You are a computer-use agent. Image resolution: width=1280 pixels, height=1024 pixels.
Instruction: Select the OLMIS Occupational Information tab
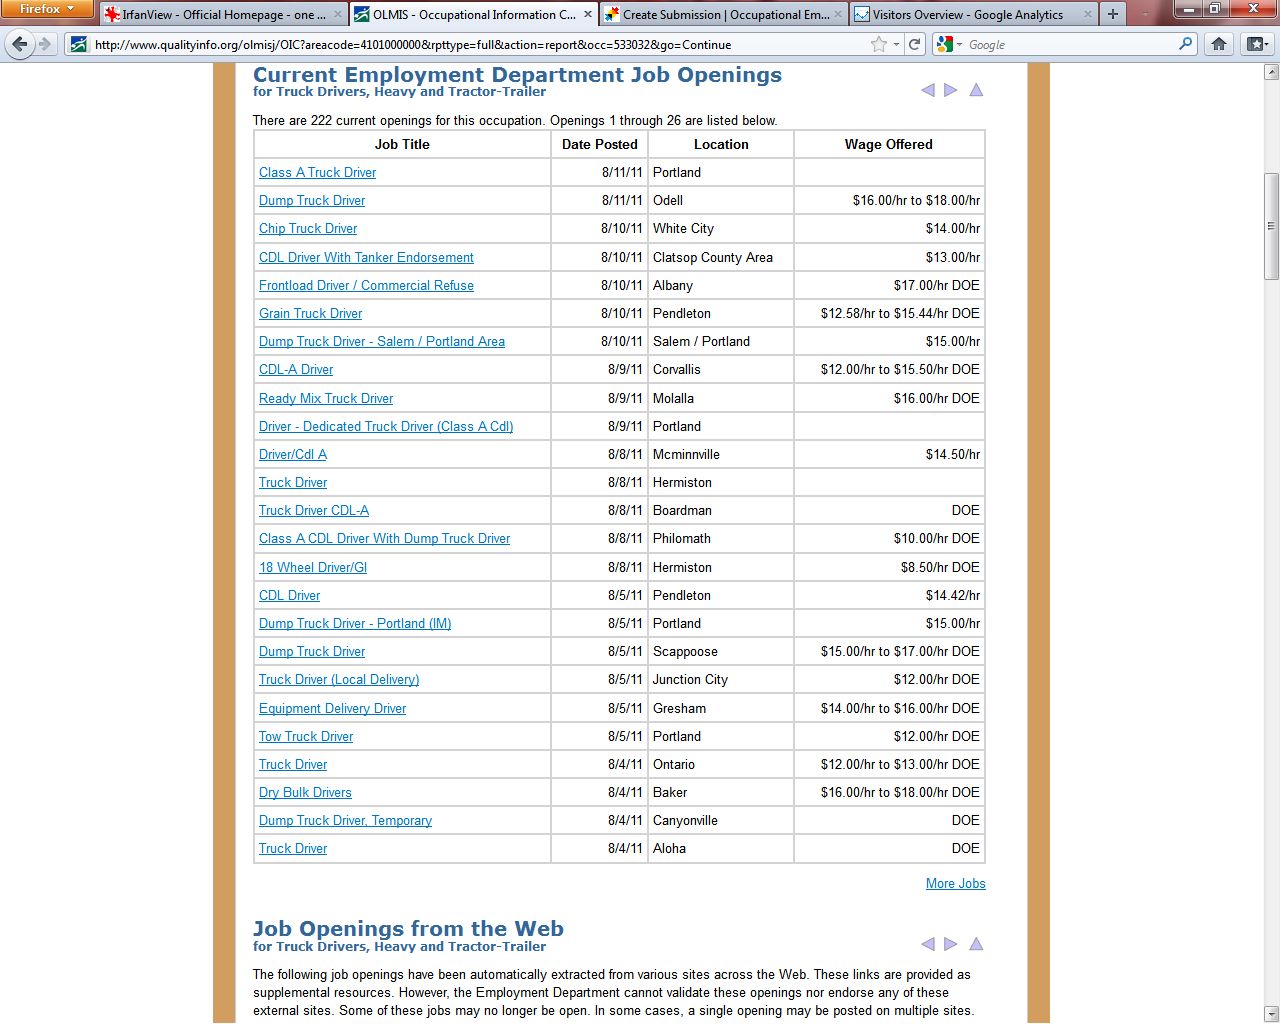click(474, 15)
